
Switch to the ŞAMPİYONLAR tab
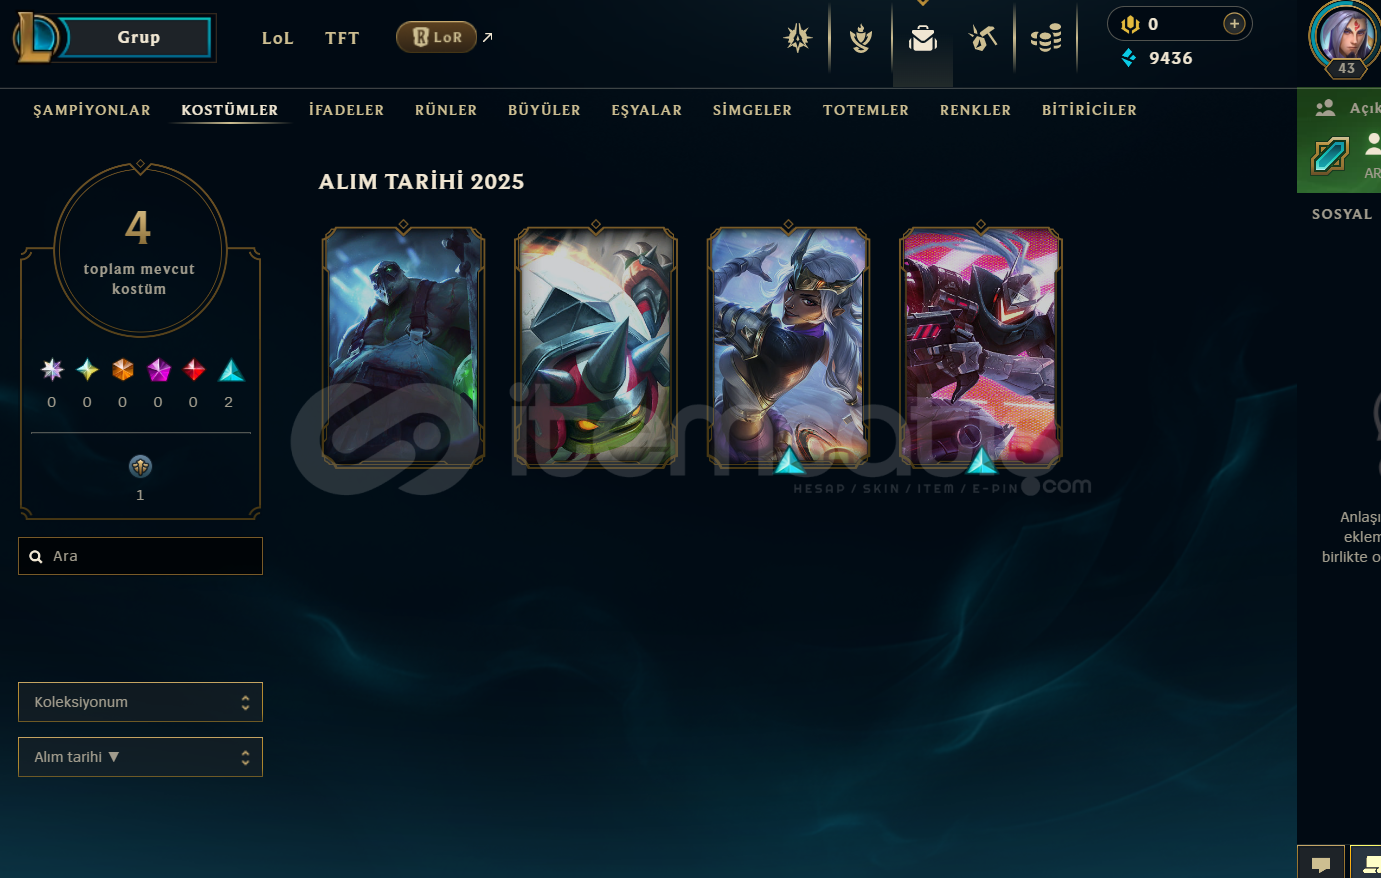(x=92, y=110)
